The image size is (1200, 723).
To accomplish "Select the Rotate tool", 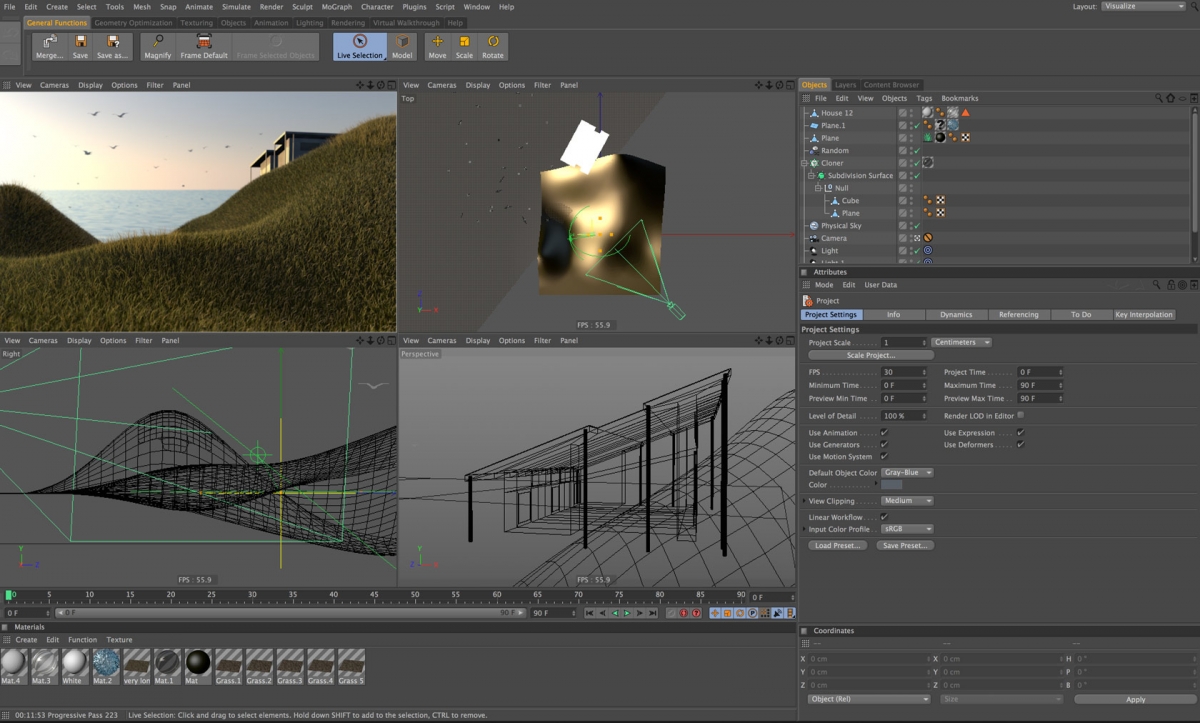I will (x=493, y=46).
